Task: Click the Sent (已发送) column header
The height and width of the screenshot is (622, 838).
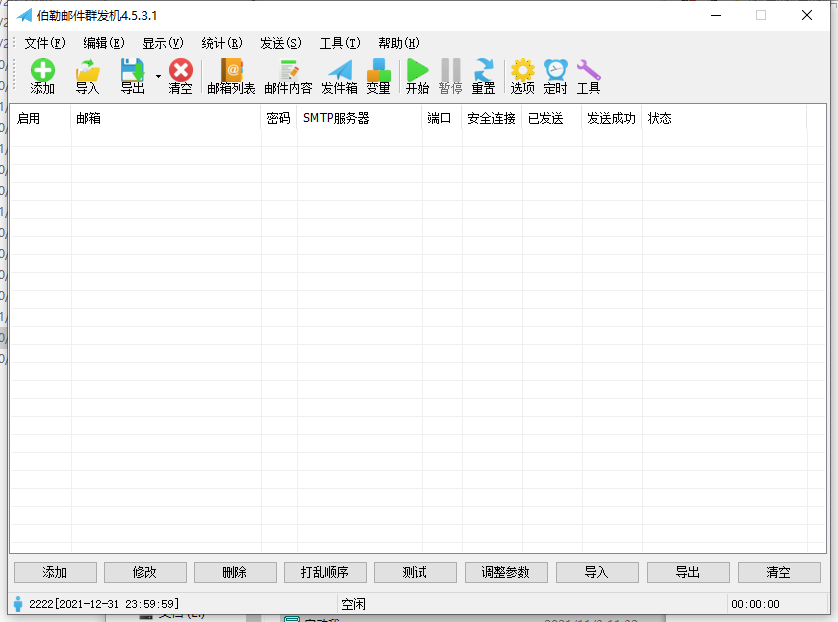Action: point(552,118)
